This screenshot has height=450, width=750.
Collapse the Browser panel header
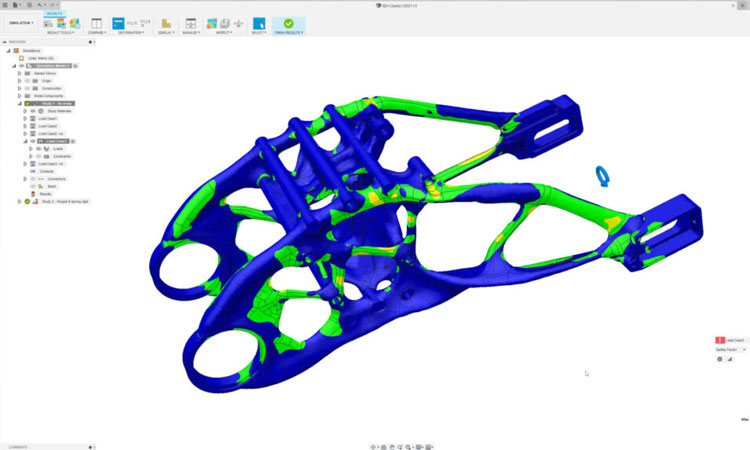pos(5,42)
